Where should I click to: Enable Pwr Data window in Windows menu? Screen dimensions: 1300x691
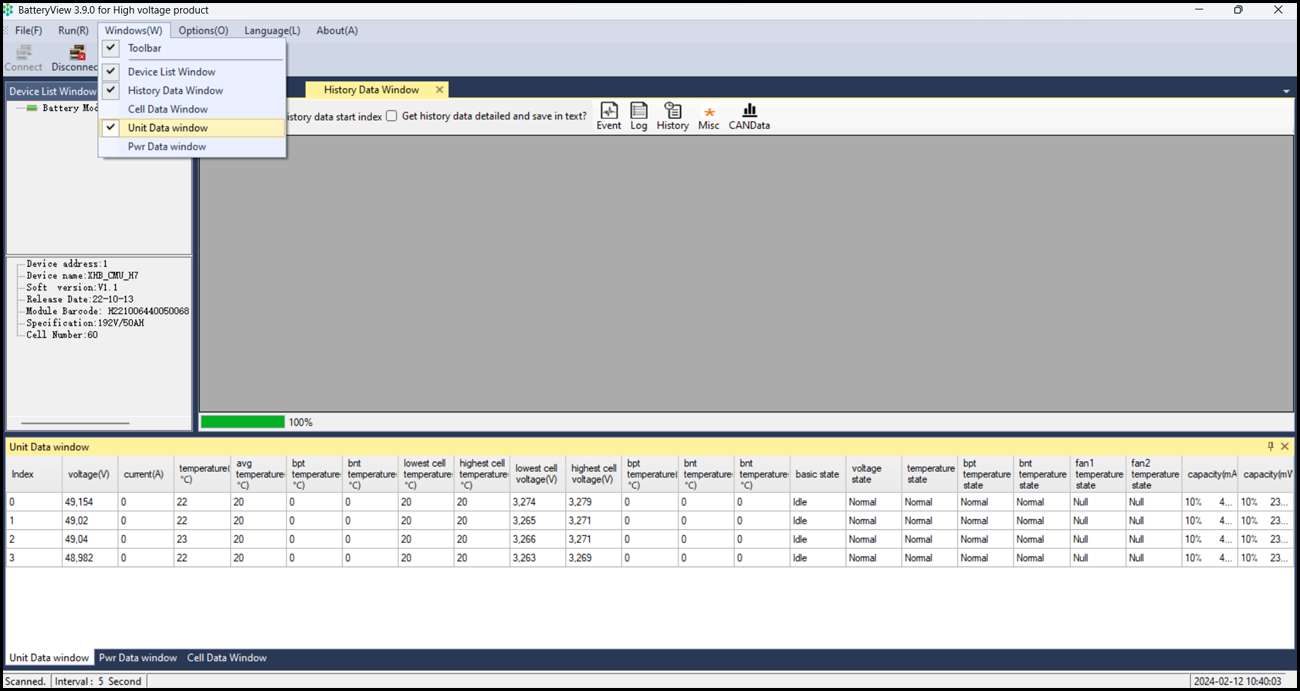point(192,146)
